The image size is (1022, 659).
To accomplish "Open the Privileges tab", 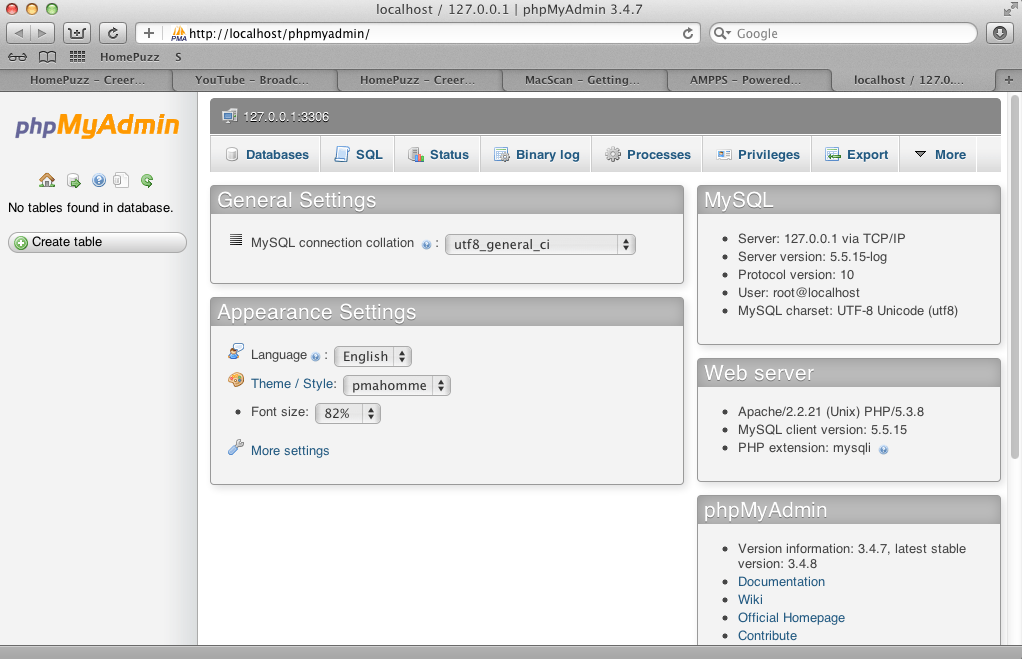I will (757, 154).
